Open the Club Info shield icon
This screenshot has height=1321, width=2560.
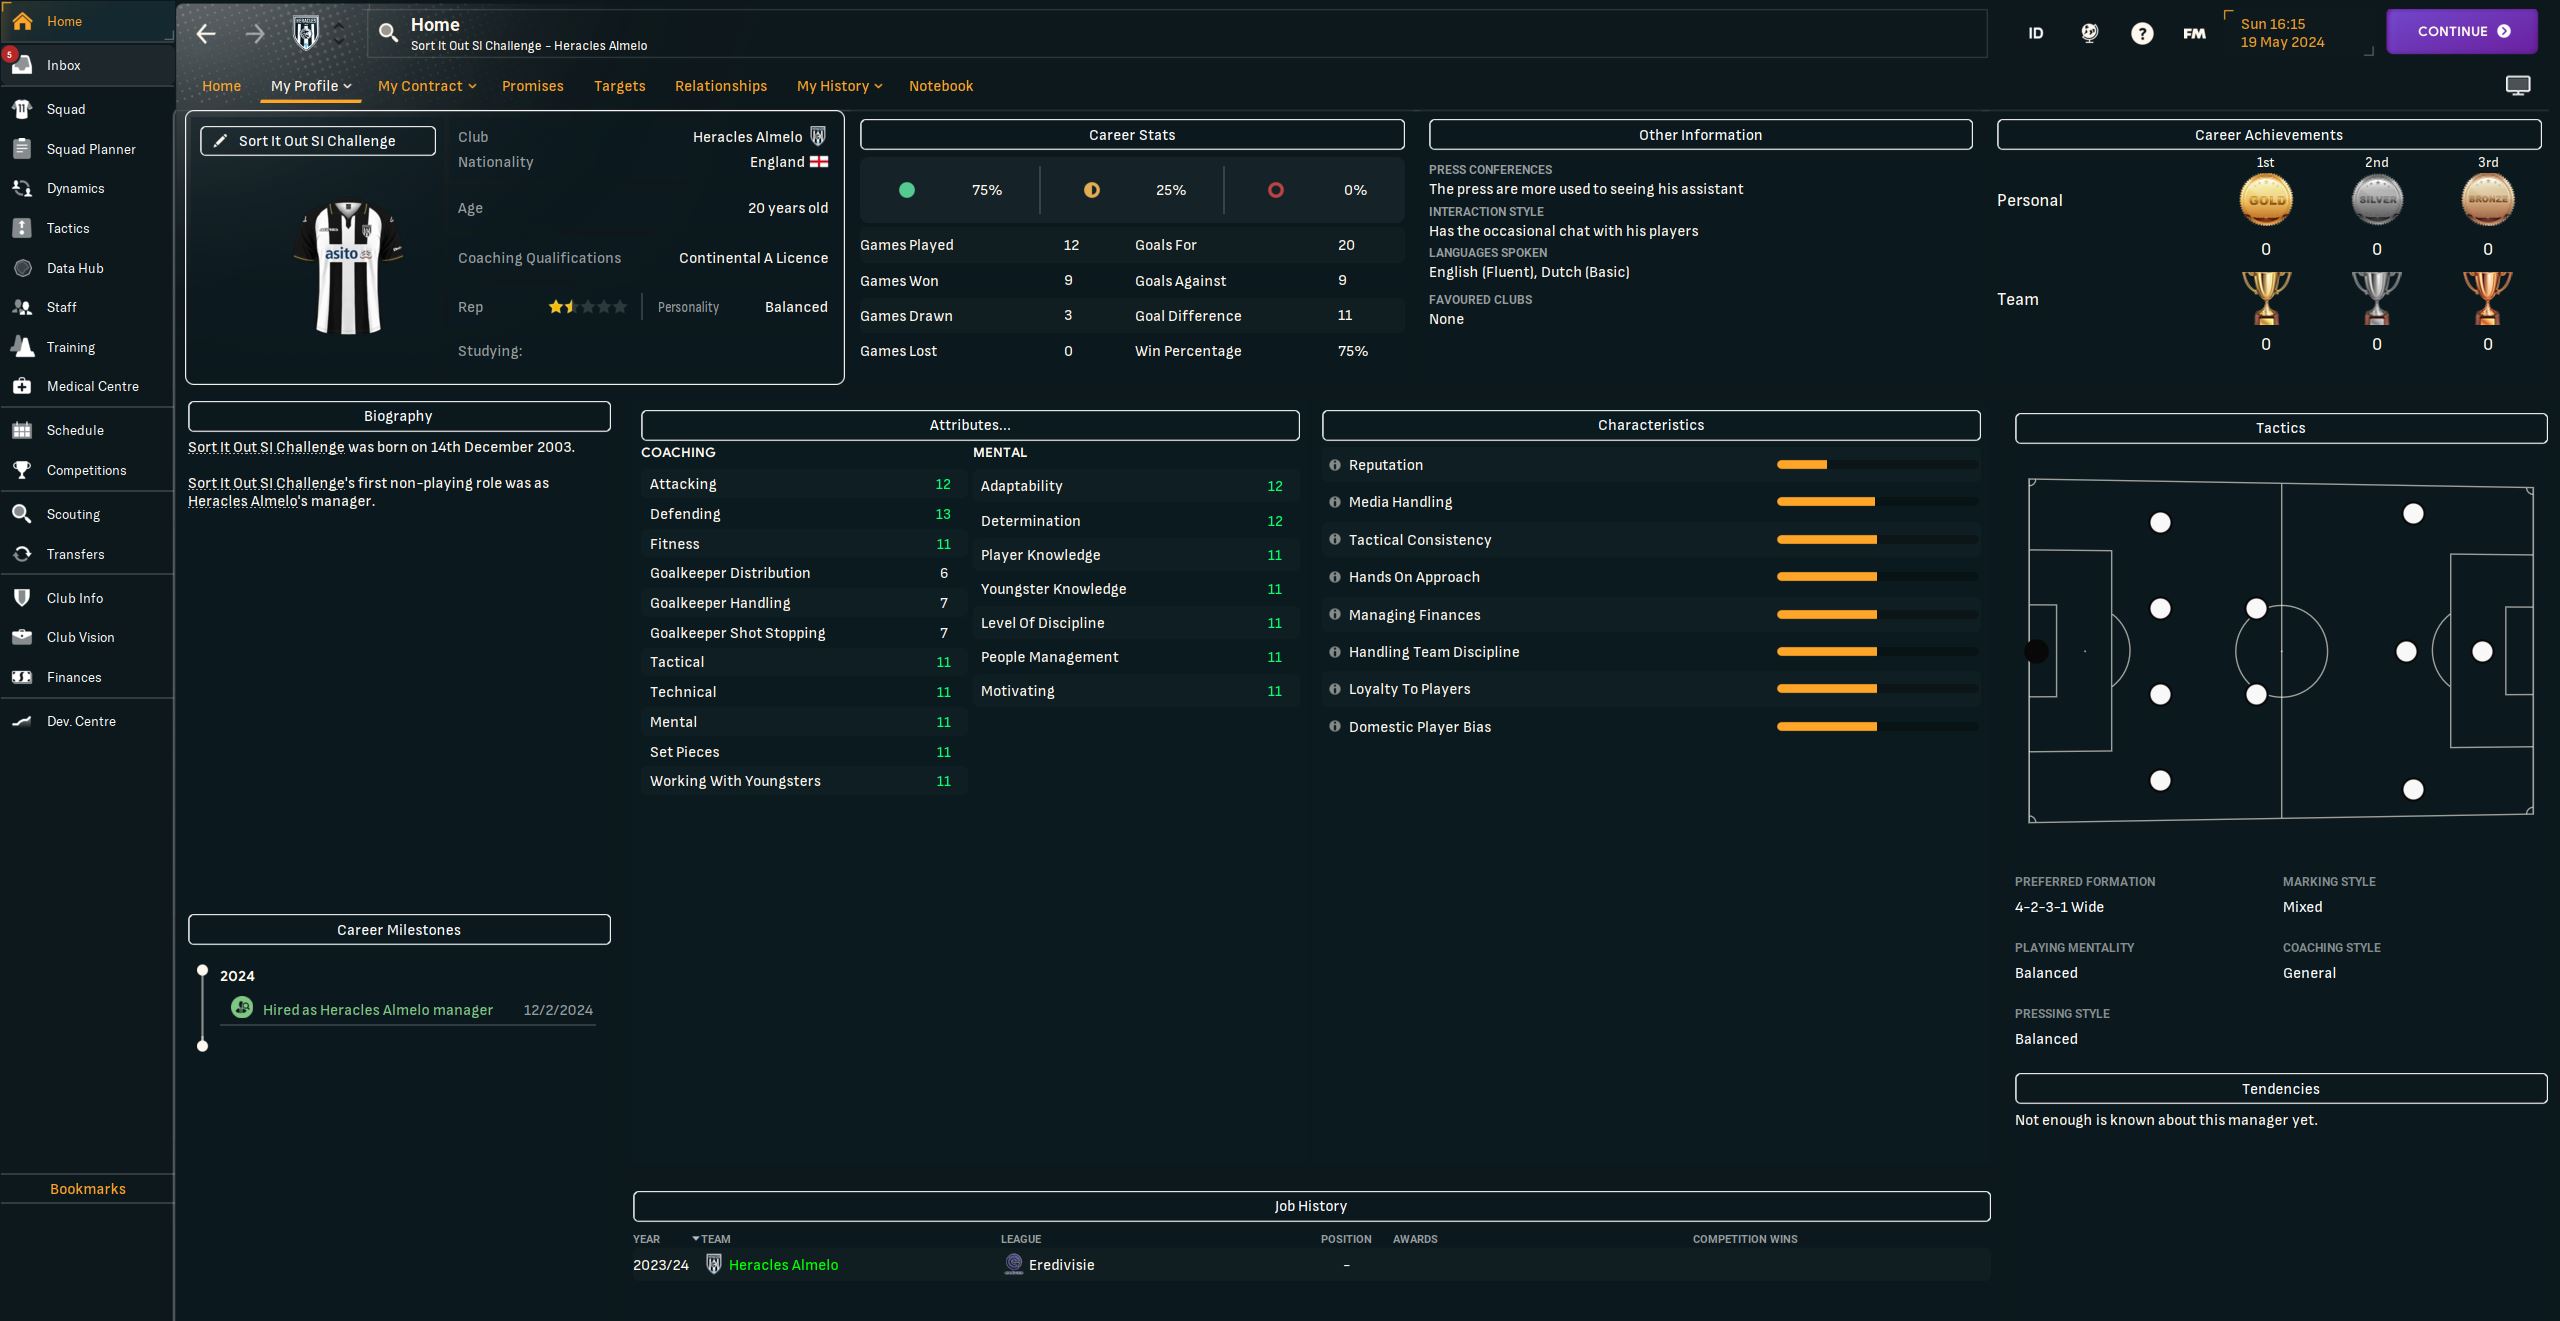[x=22, y=598]
